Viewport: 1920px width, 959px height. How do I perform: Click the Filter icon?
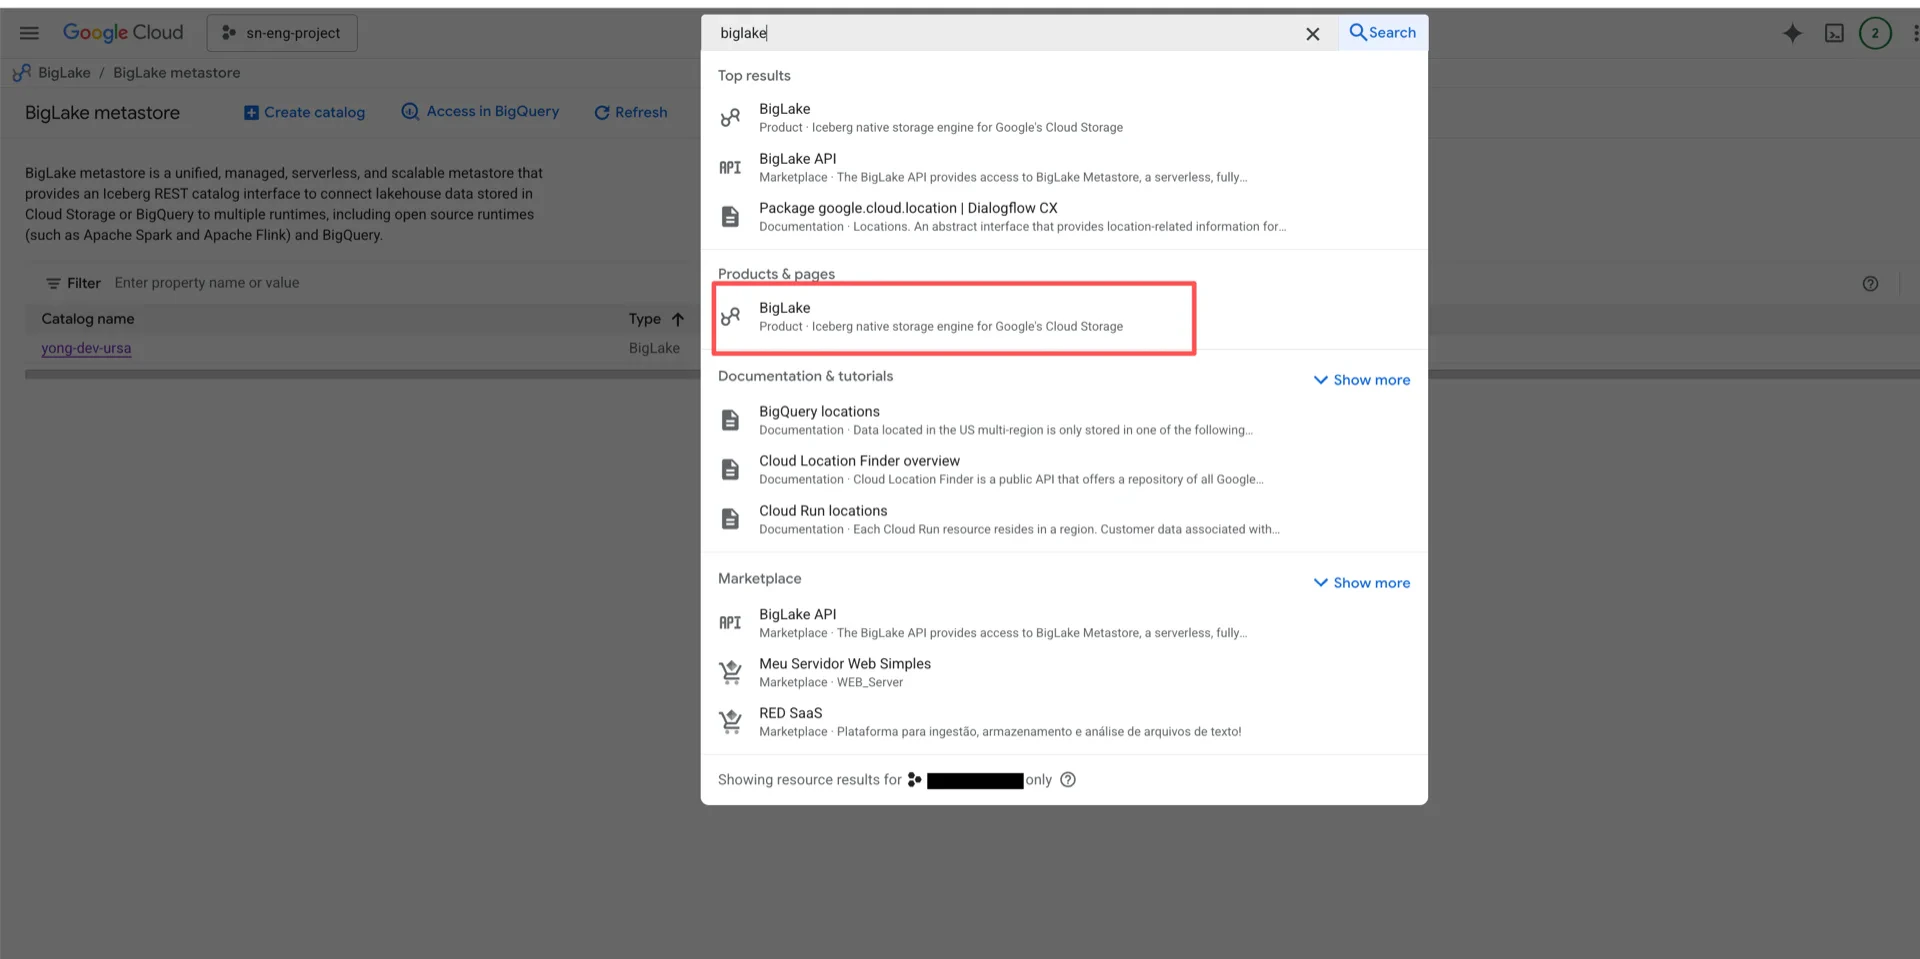tap(54, 283)
